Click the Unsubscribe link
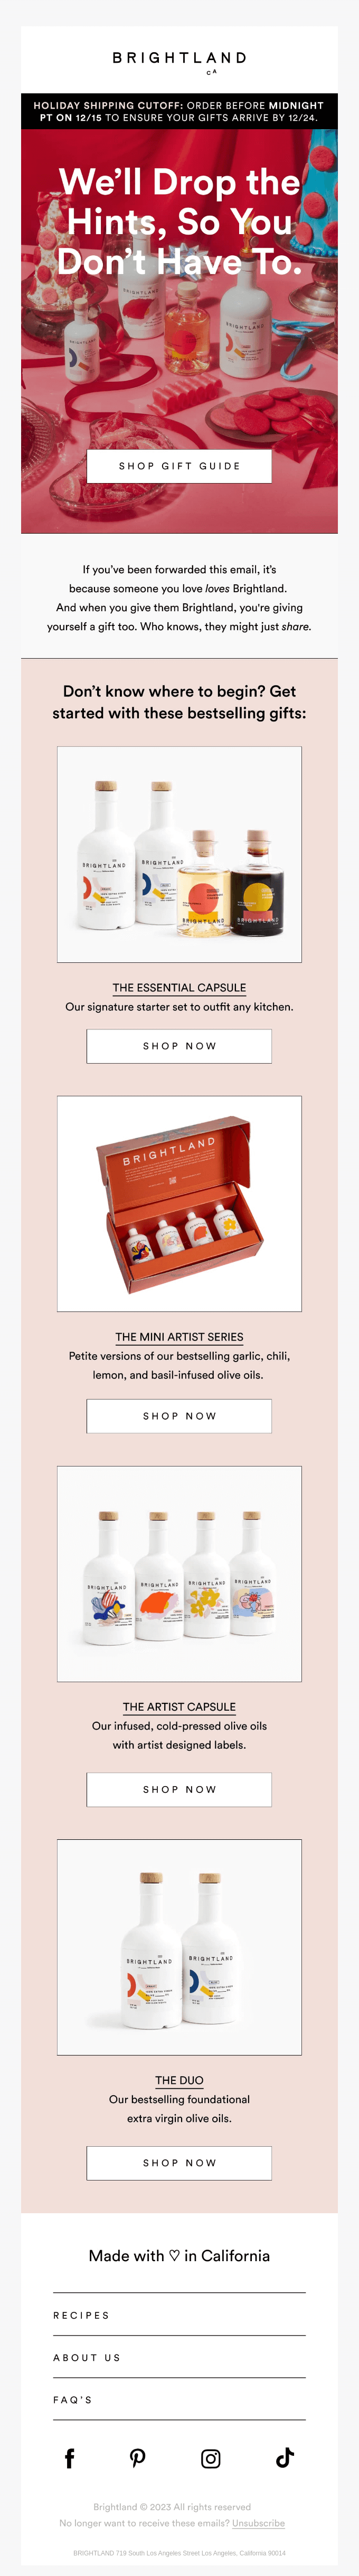The image size is (359, 2576). coord(258,2523)
